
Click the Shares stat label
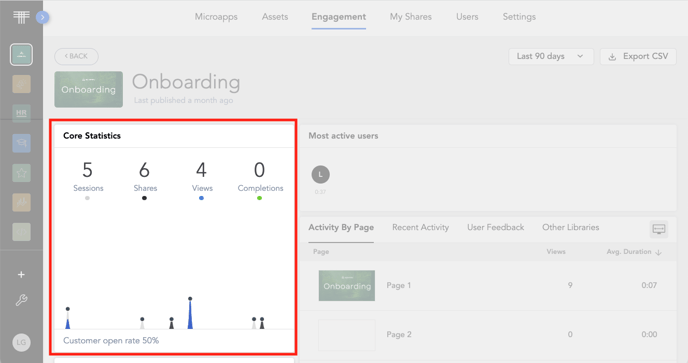(145, 188)
